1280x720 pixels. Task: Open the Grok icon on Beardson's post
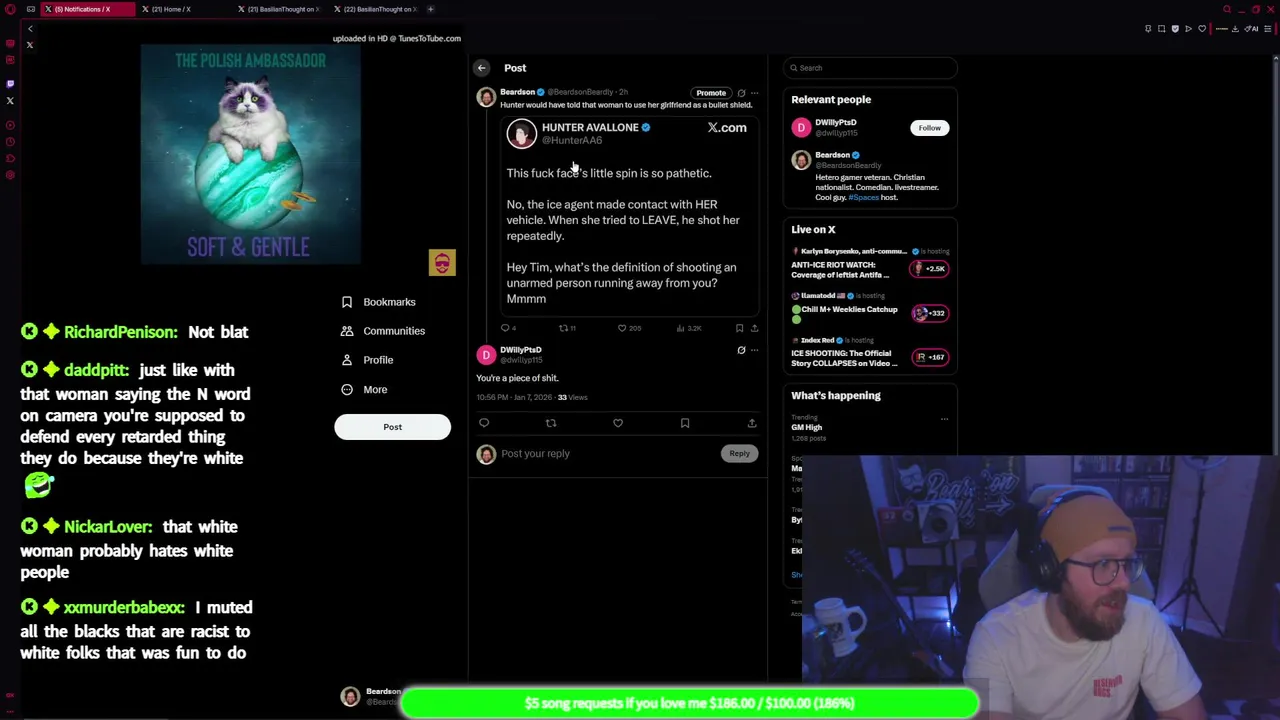click(741, 93)
